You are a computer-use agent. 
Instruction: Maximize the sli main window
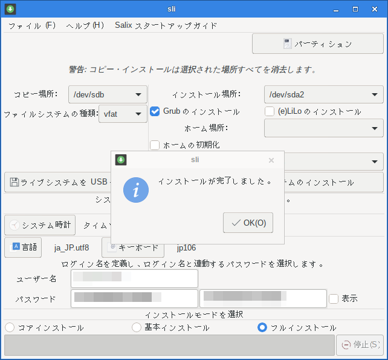(x=356, y=9)
